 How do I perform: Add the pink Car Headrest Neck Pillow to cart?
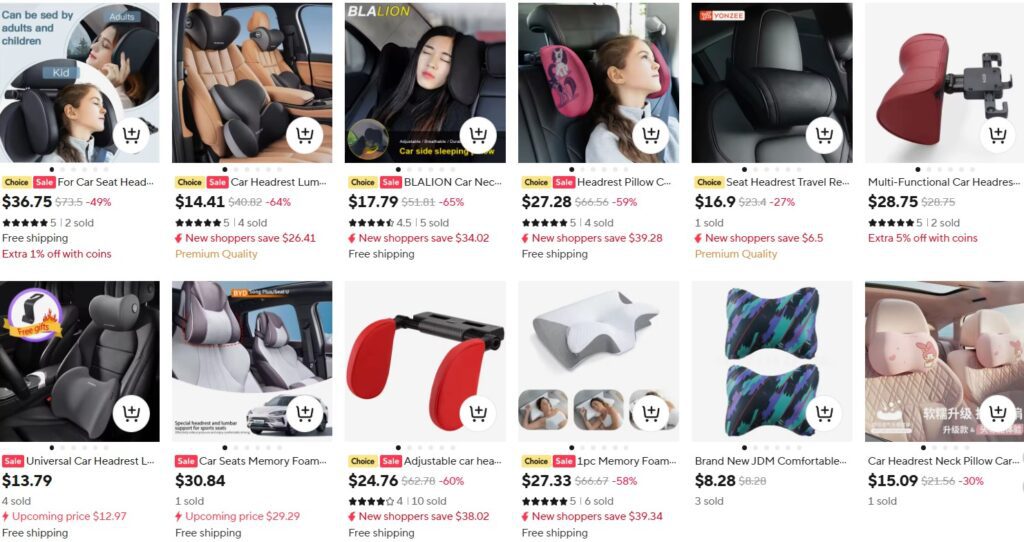coord(998,414)
